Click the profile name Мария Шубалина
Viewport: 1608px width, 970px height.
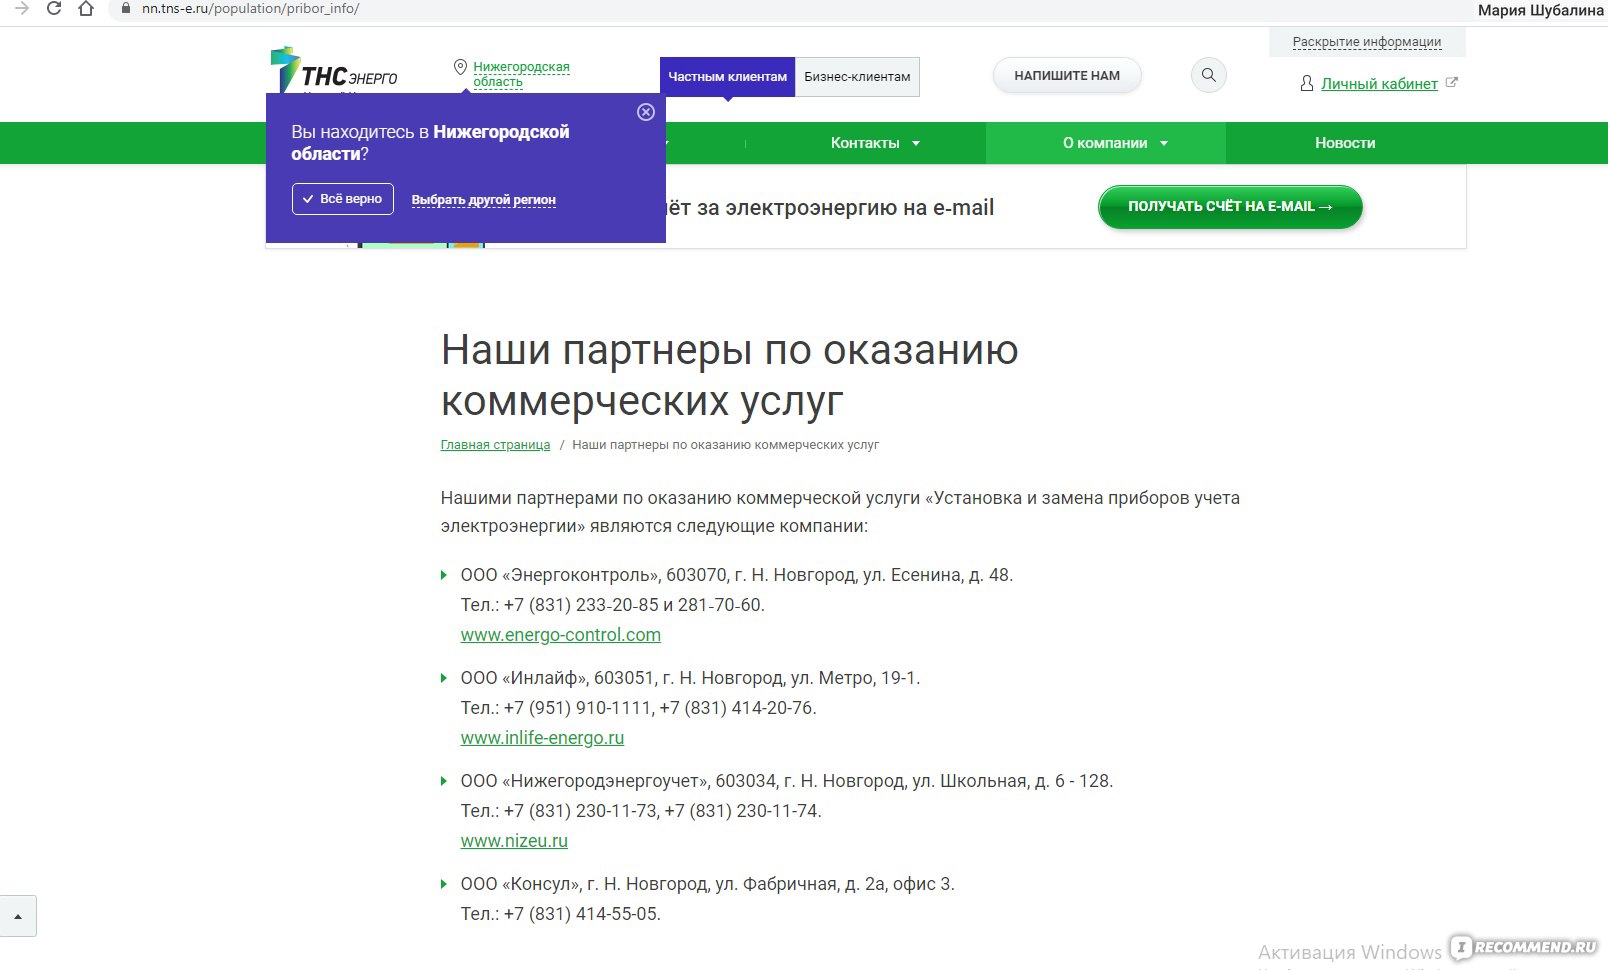pos(1540,10)
